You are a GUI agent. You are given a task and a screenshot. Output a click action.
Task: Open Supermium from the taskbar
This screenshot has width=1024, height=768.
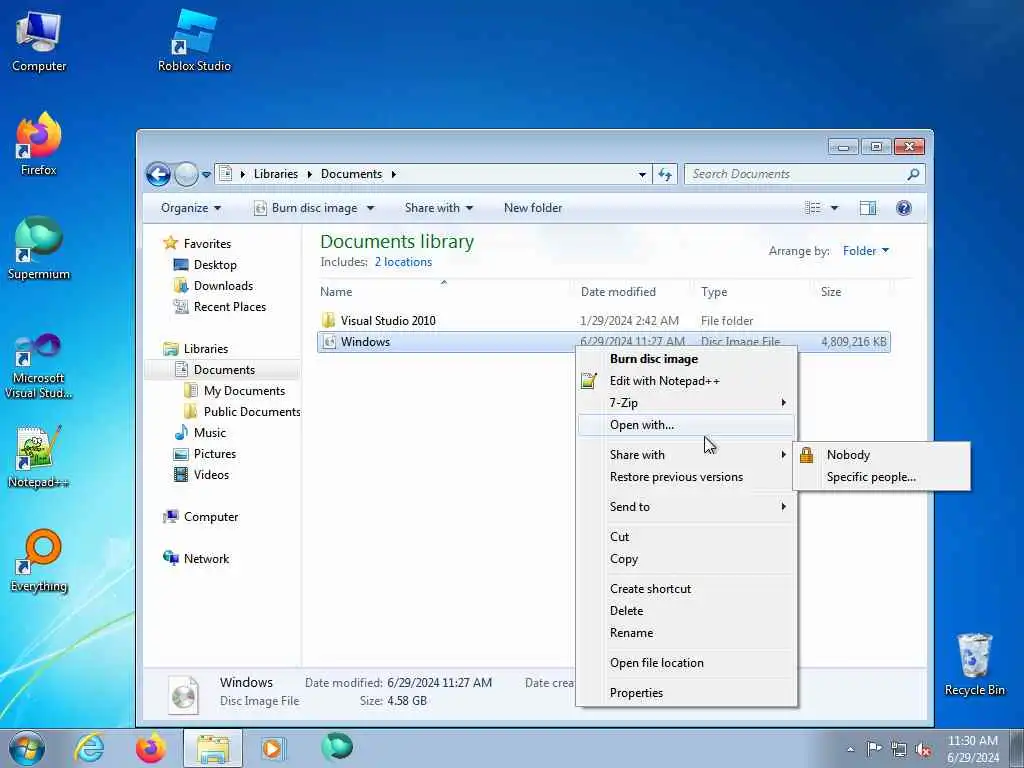click(x=337, y=746)
